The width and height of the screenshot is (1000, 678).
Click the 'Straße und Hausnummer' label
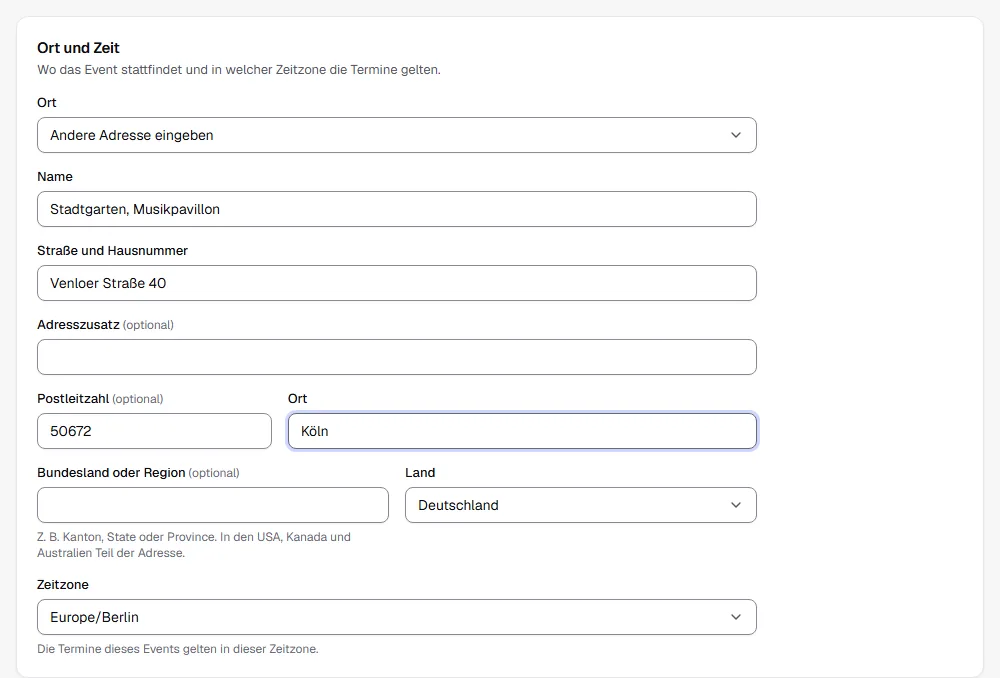click(112, 251)
